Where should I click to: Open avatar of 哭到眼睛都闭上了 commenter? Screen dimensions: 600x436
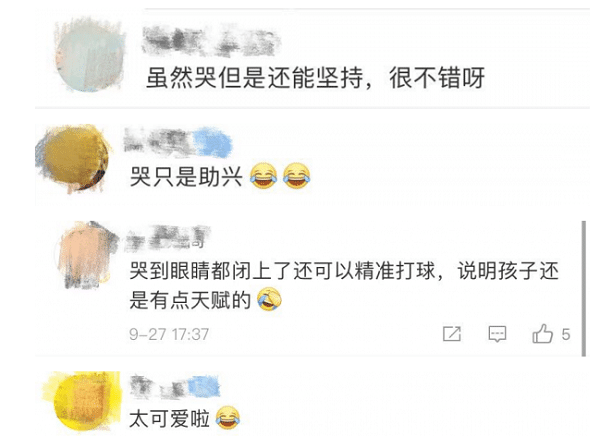click(87, 255)
